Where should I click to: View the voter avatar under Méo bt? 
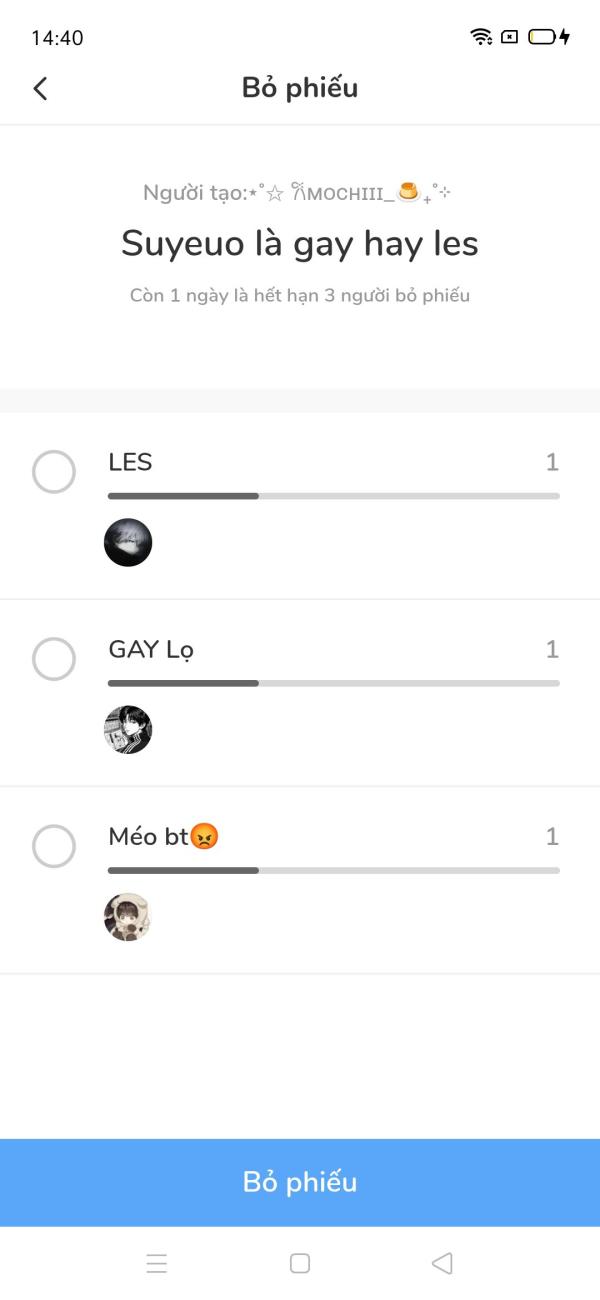128,917
